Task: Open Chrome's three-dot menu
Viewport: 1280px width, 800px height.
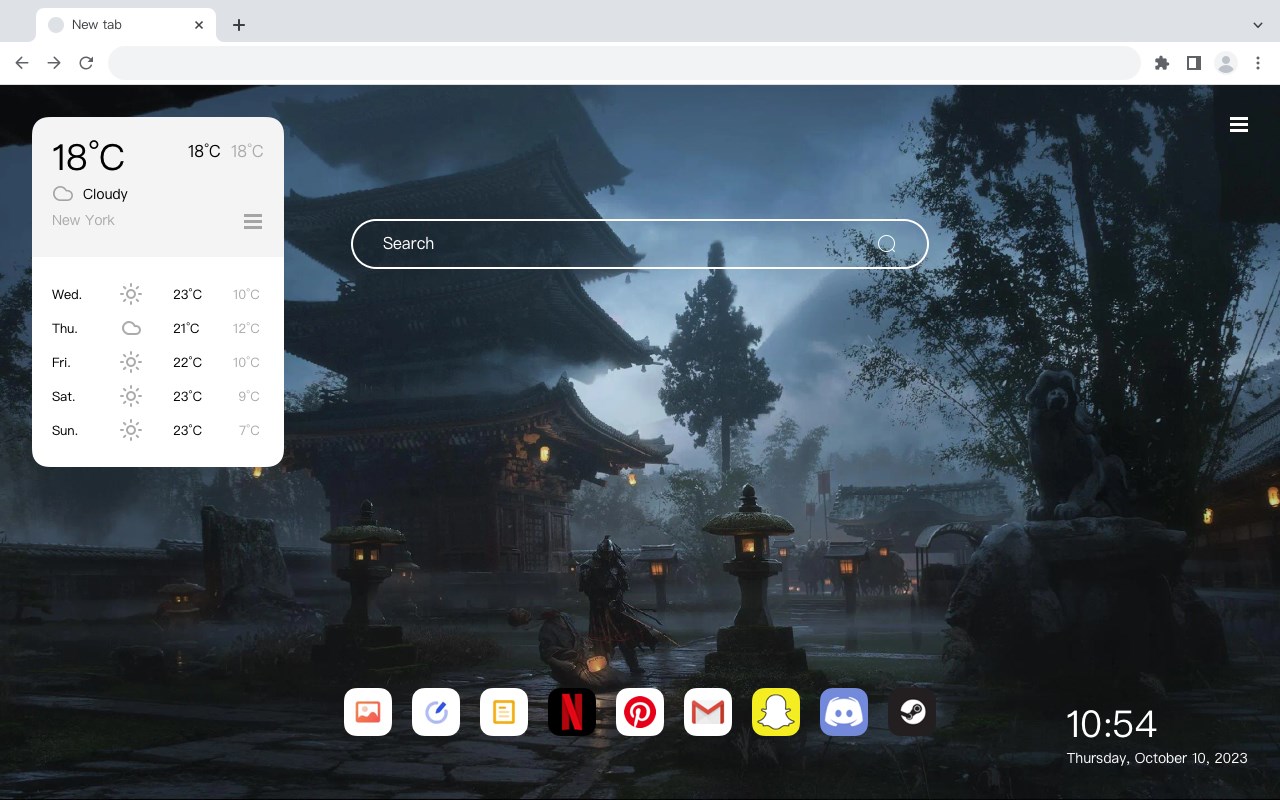Action: tap(1258, 63)
